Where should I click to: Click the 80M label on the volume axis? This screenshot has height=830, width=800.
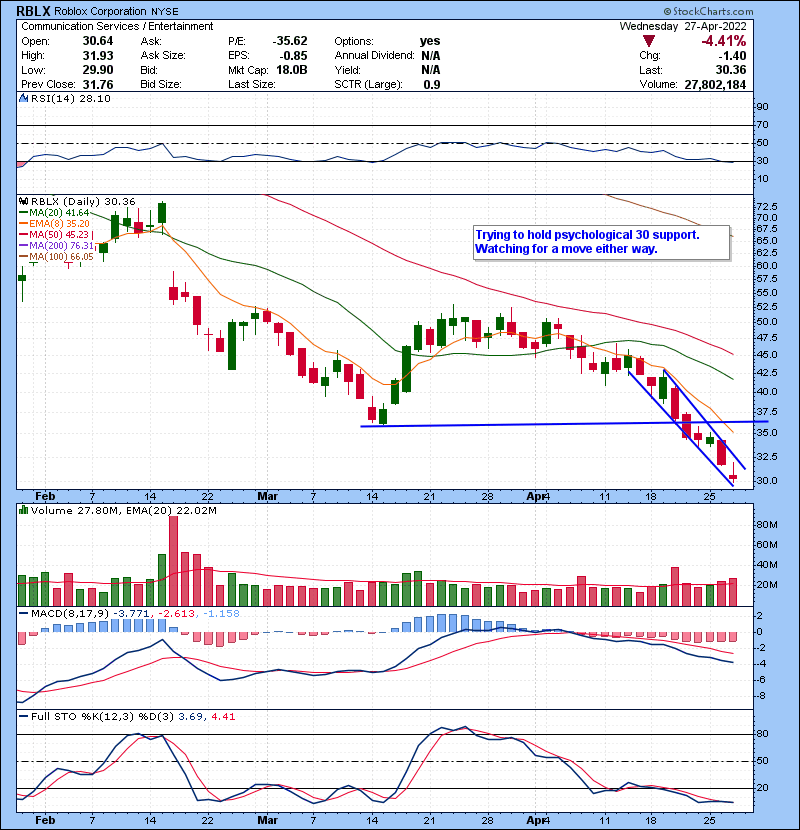pyautogui.click(x=767, y=525)
